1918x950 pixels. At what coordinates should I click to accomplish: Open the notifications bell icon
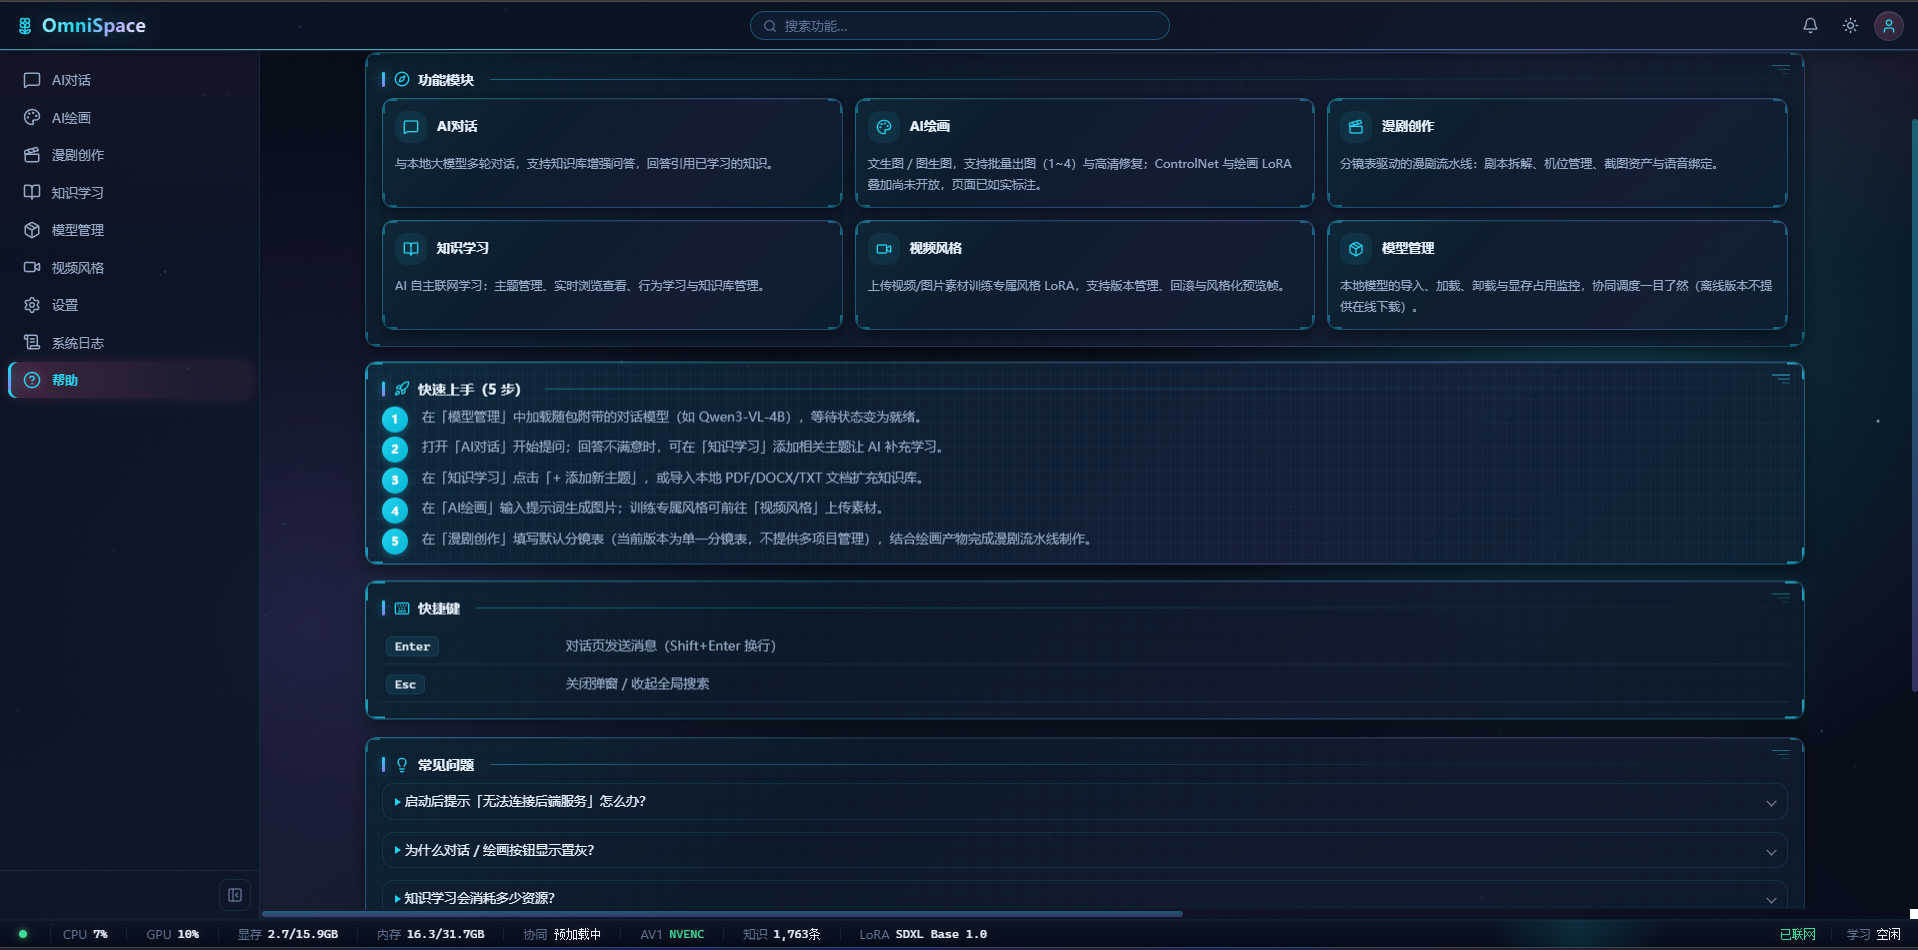pos(1810,26)
